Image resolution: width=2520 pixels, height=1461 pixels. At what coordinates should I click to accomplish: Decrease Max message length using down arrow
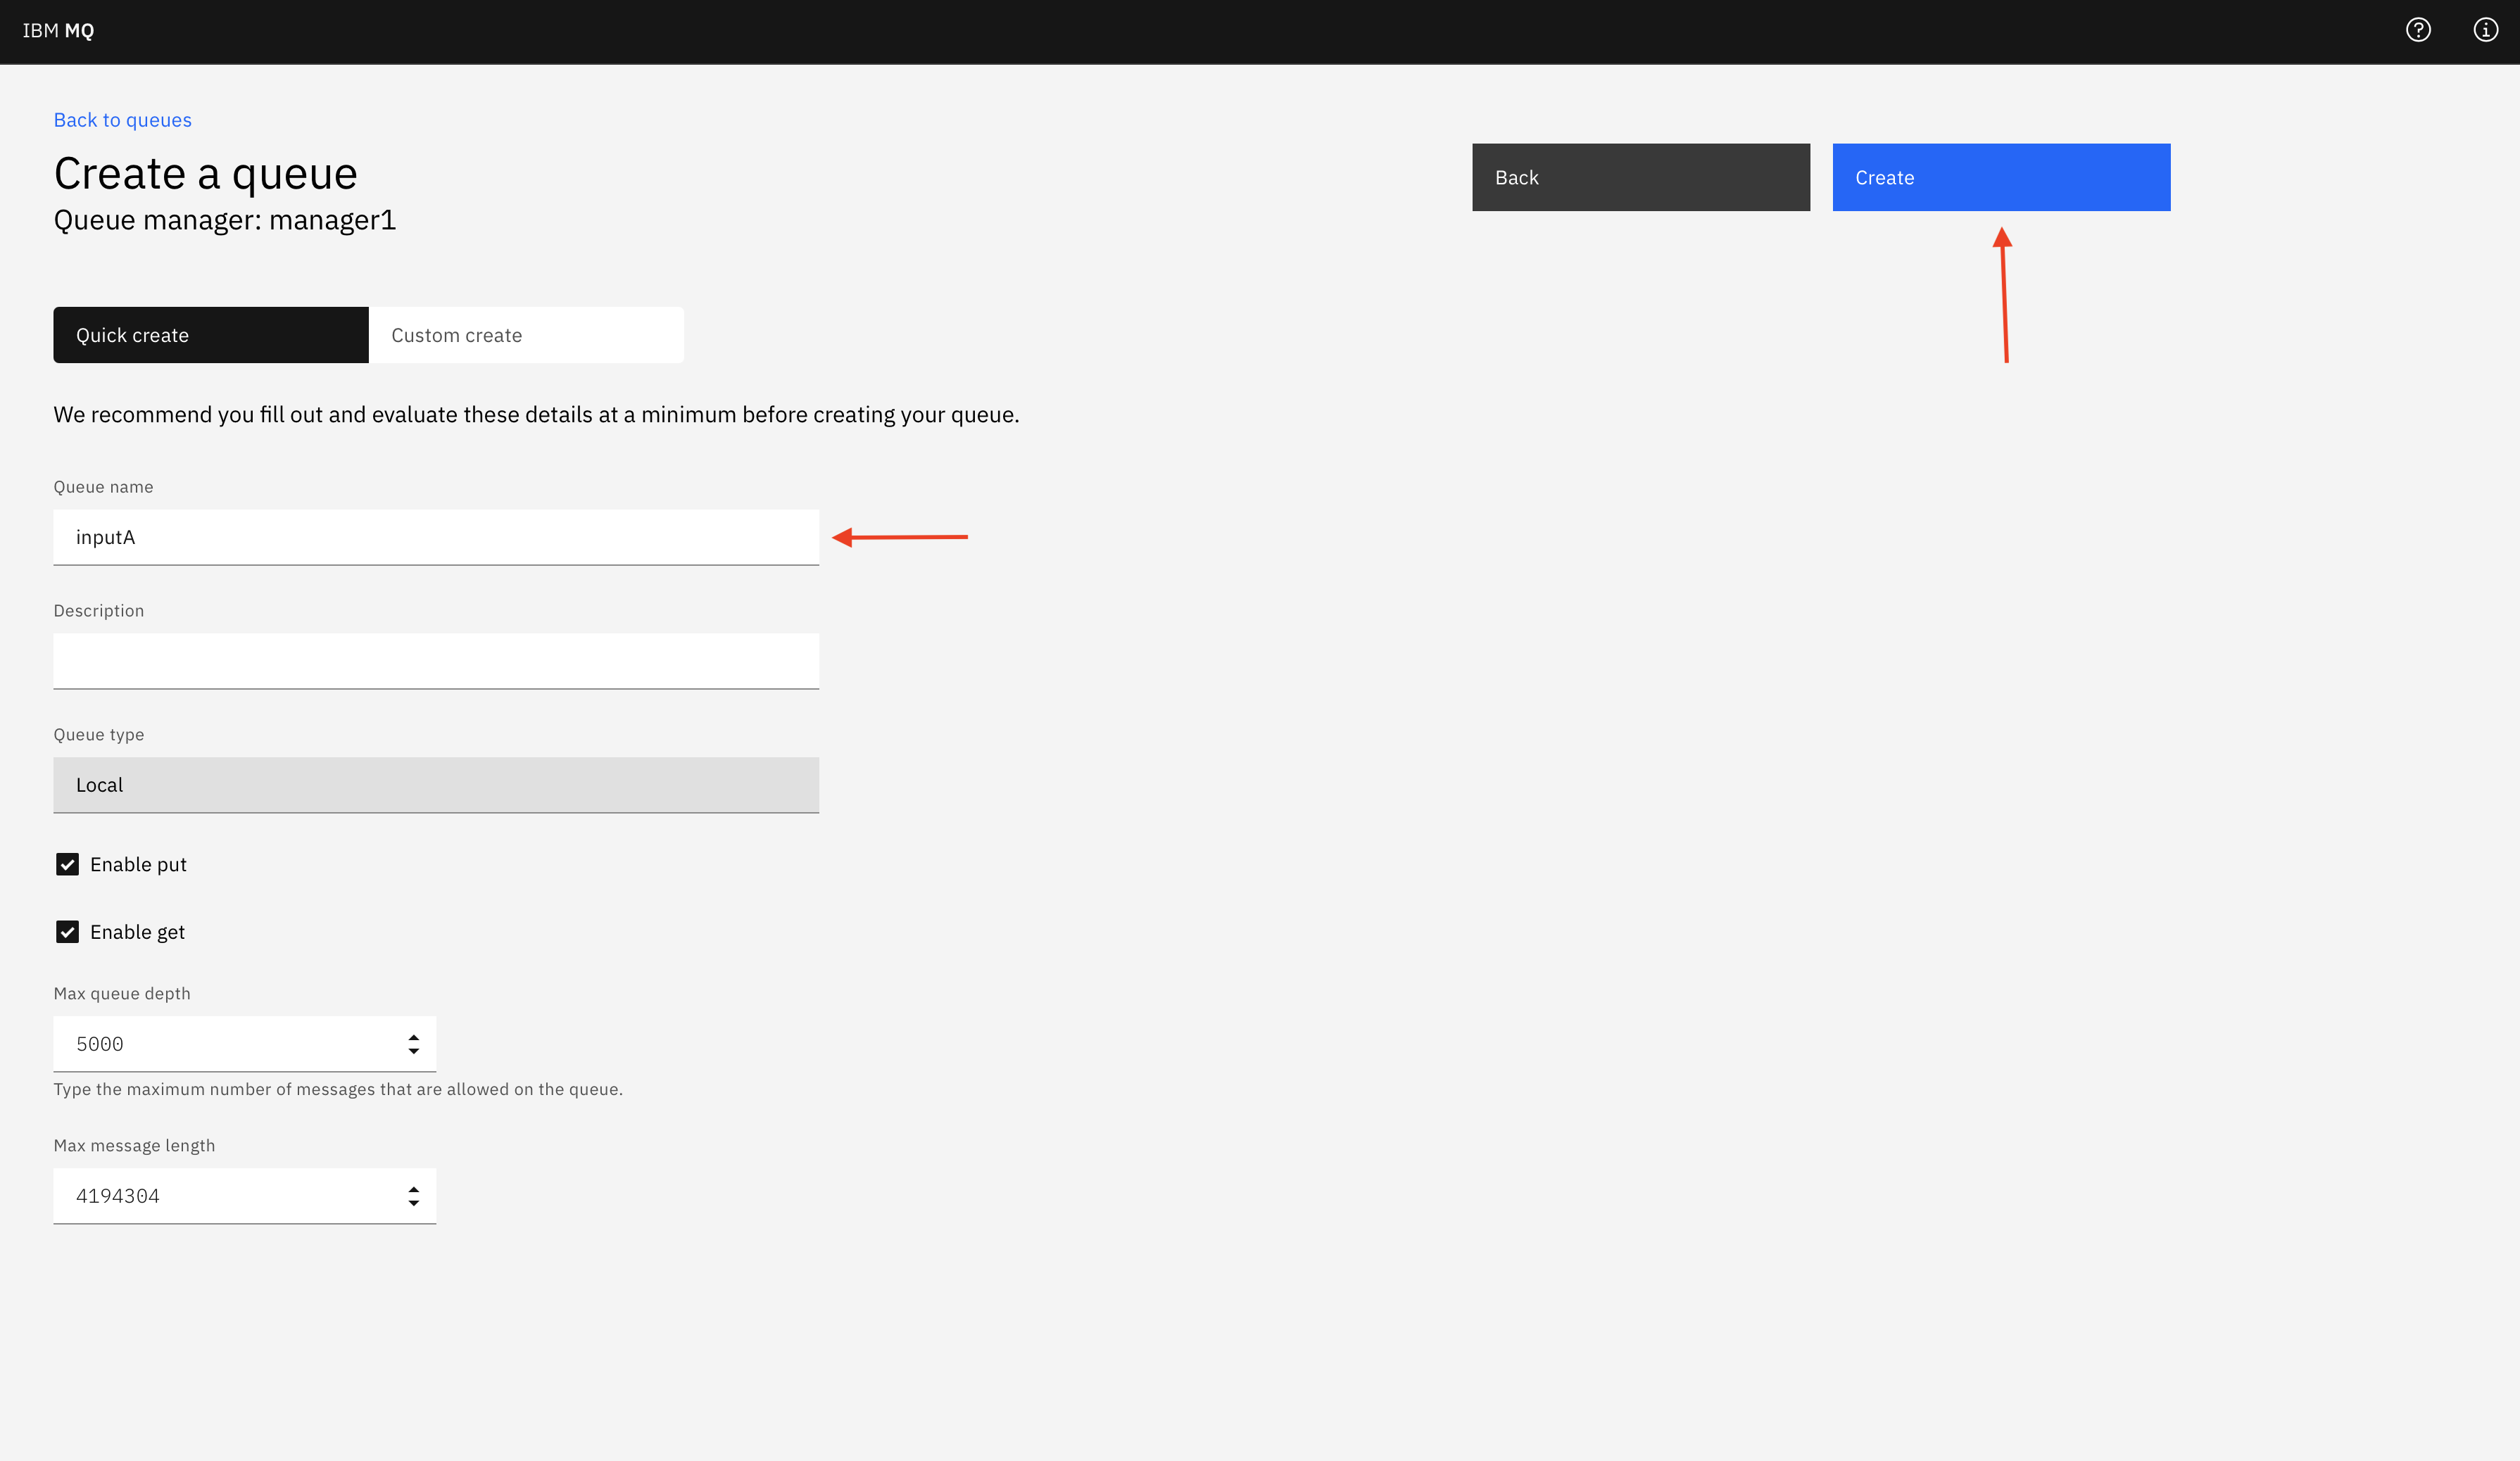(x=413, y=1204)
